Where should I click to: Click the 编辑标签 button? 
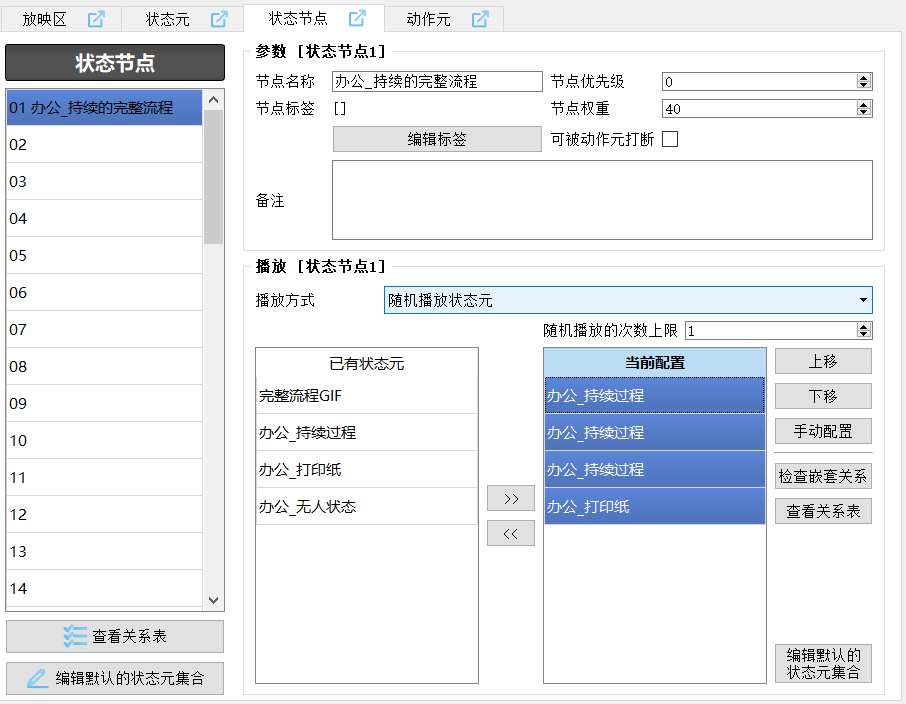(x=436, y=139)
